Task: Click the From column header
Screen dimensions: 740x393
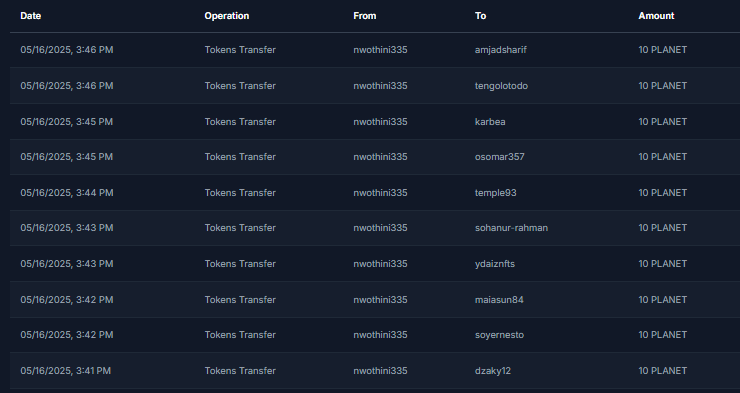Action: (365, 16)
